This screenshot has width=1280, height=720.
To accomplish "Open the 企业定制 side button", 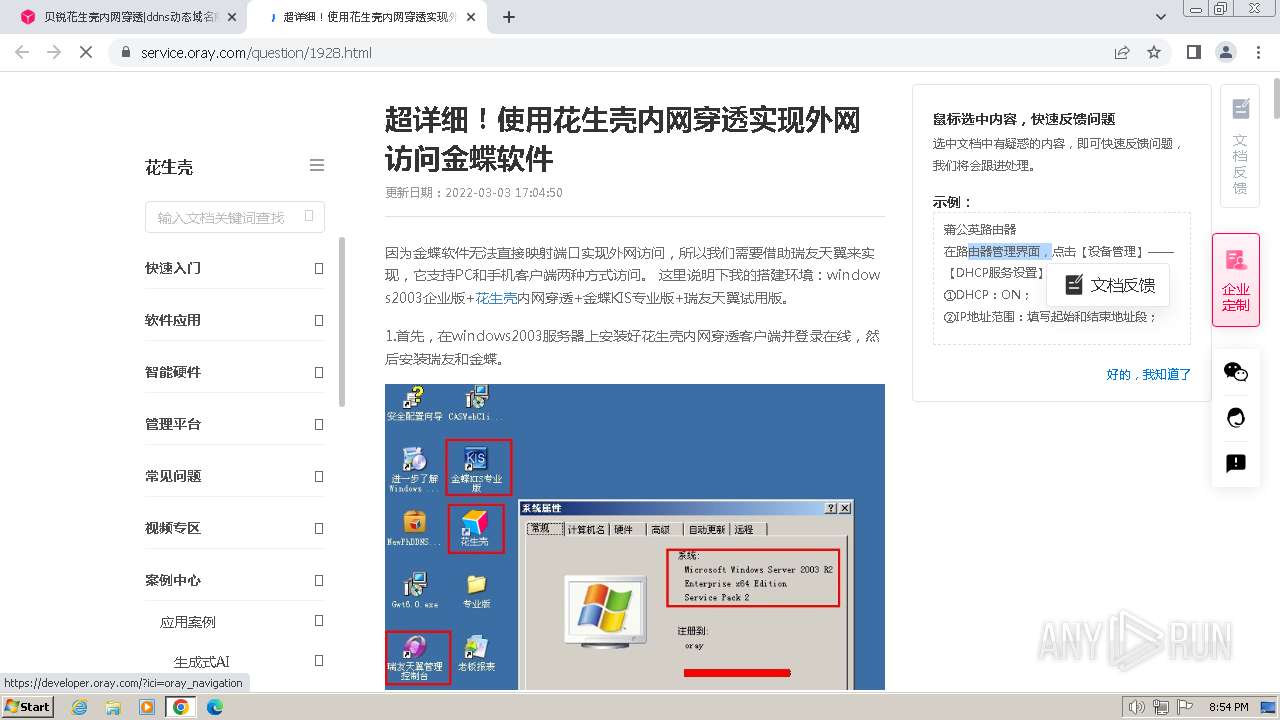I will tap(1236, 280).
